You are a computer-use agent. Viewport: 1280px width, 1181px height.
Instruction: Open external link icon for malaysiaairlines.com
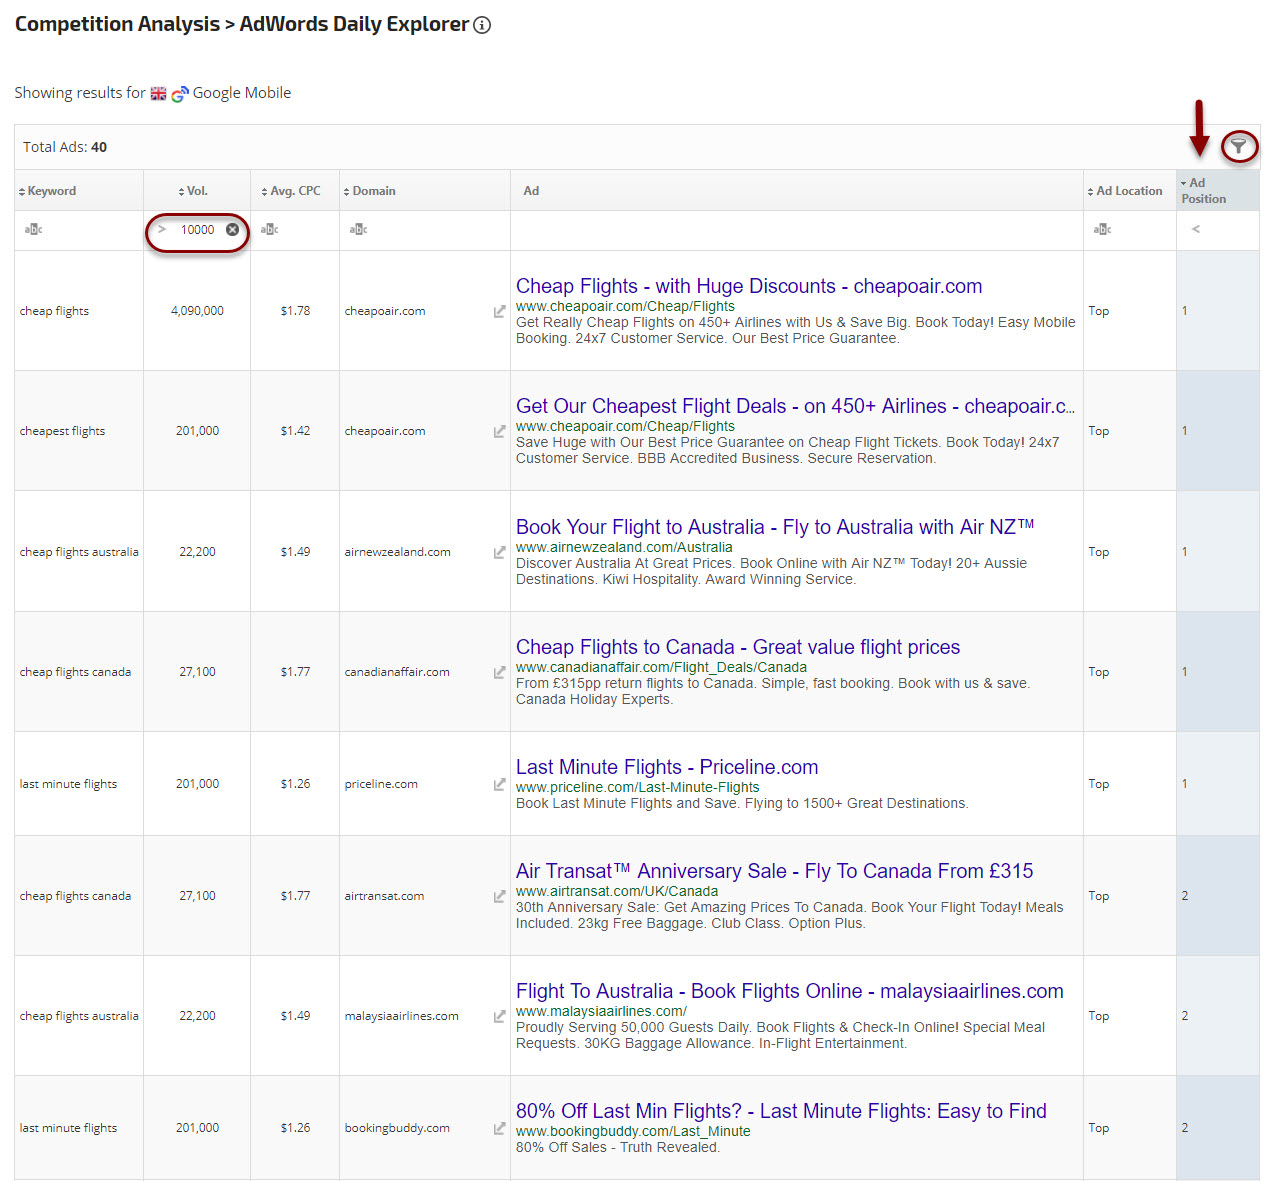click(499, 1016)
